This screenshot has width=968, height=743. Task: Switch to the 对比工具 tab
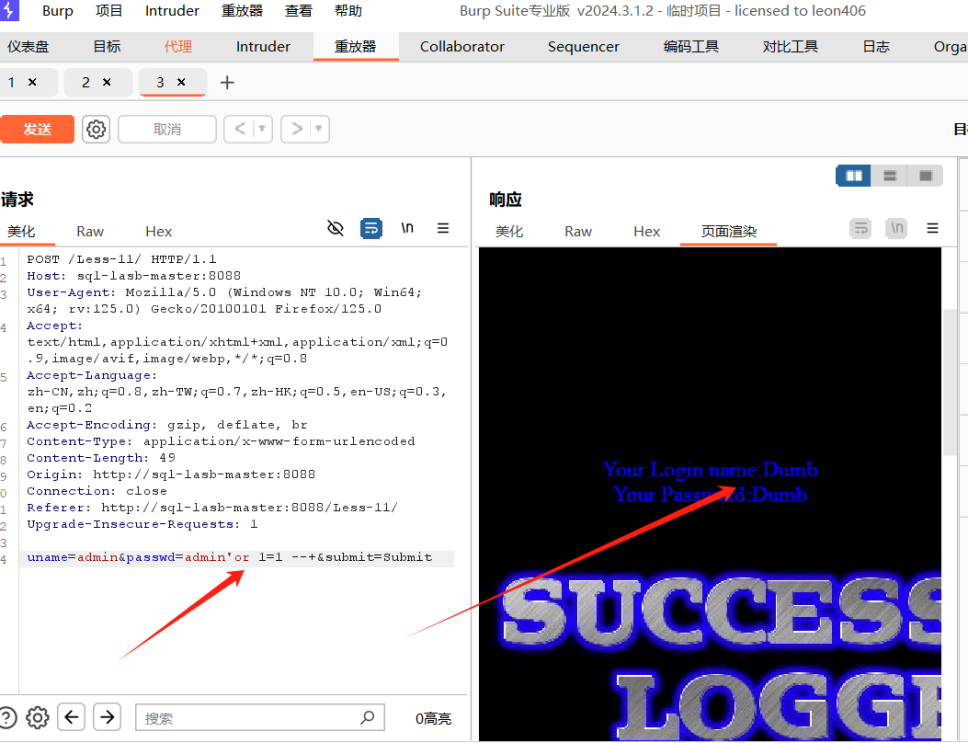(790, 46)
